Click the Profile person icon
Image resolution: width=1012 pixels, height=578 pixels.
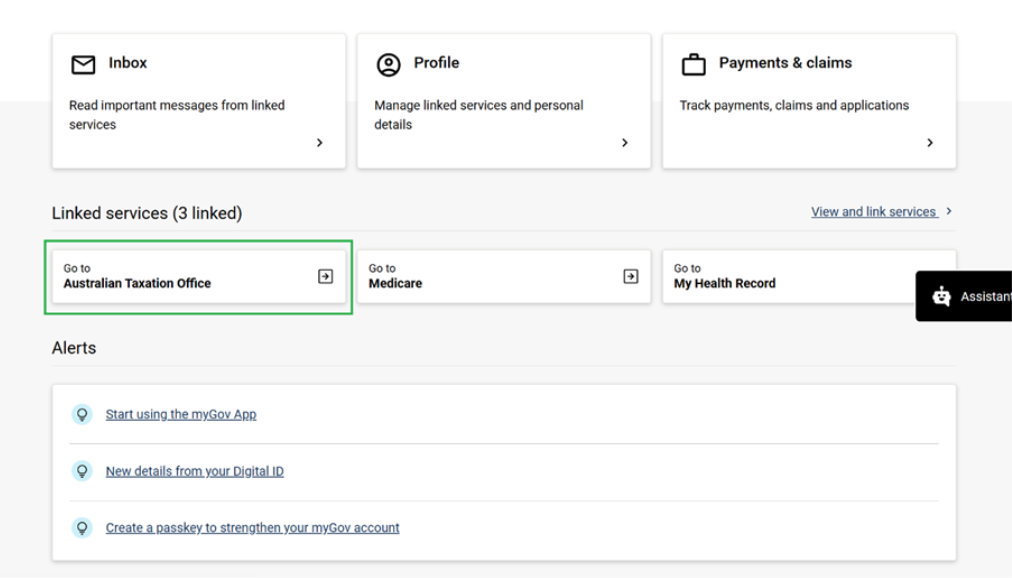click(389, 65)
